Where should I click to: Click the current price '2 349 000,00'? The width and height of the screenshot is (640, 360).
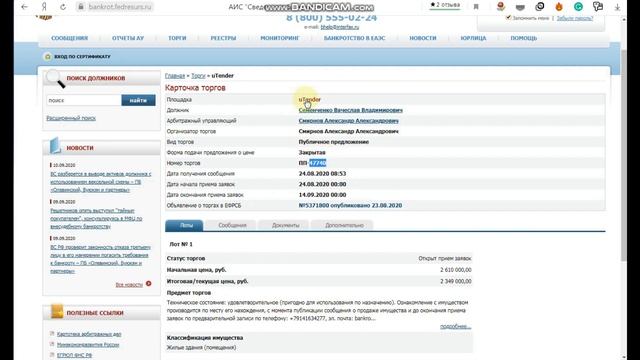456,281
